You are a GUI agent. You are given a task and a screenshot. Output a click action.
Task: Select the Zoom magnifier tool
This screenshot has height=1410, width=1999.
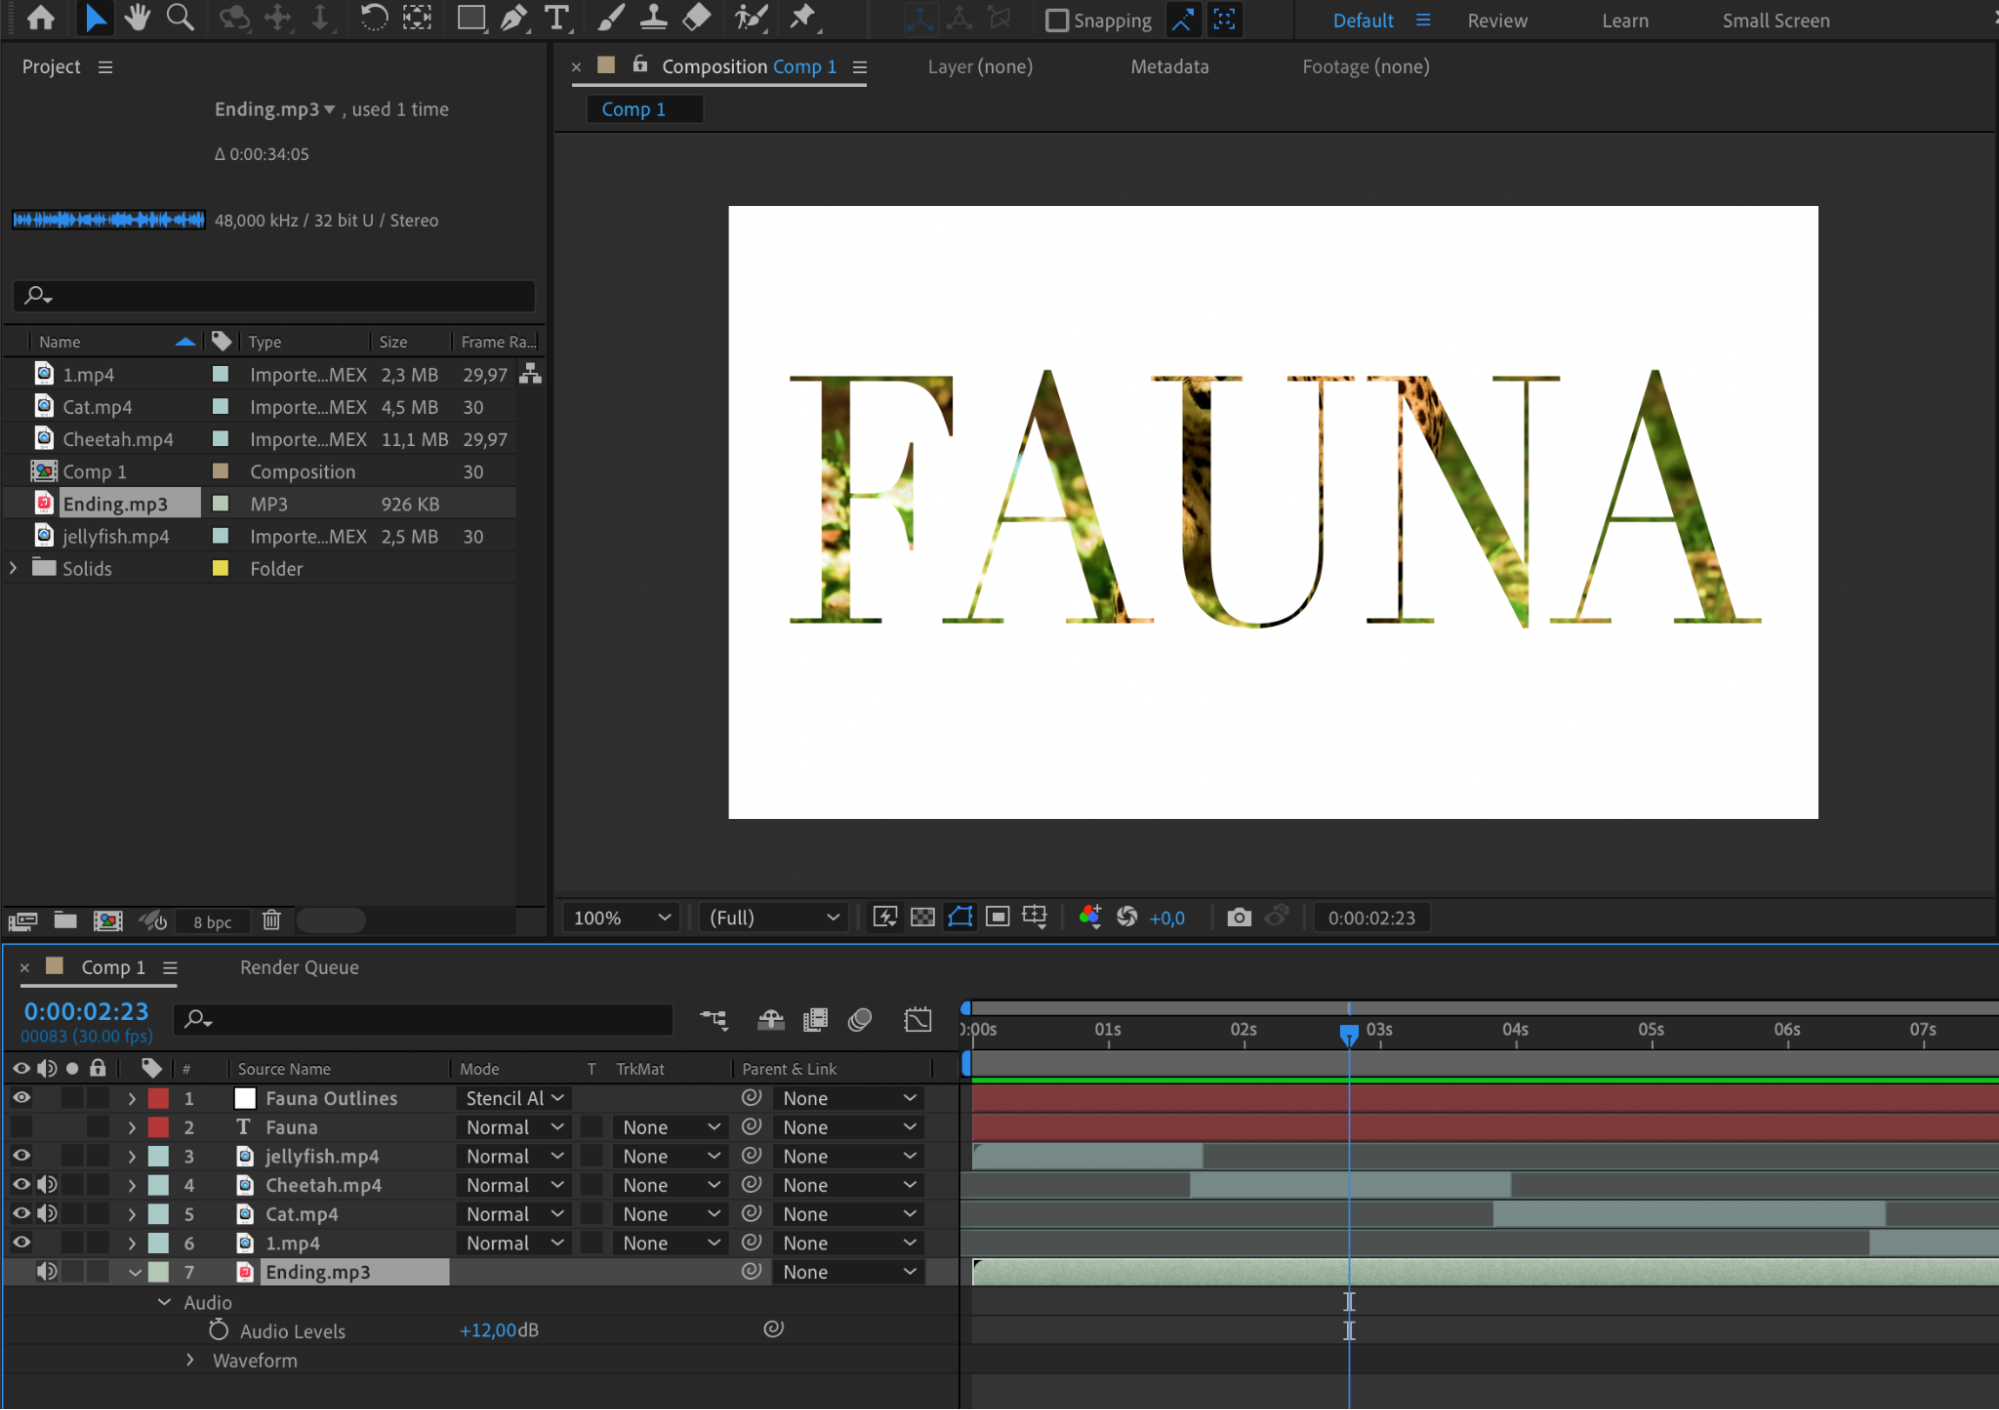[180, 17]
